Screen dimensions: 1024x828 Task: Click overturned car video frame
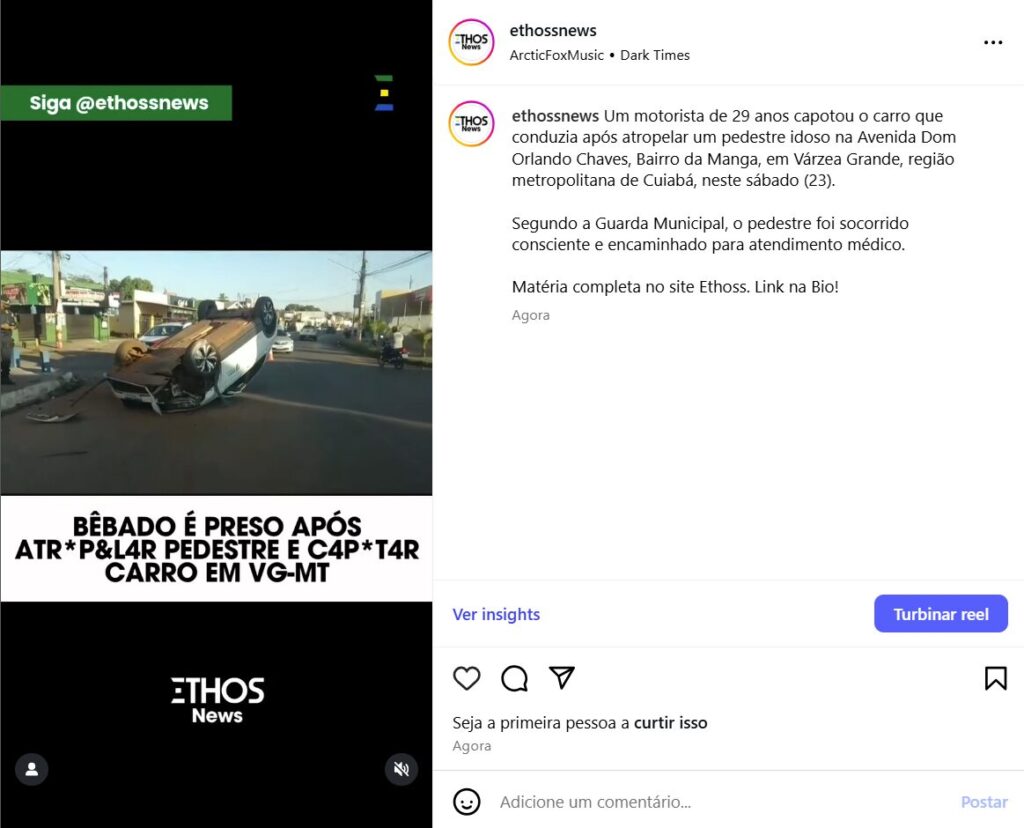coord(216,373)
